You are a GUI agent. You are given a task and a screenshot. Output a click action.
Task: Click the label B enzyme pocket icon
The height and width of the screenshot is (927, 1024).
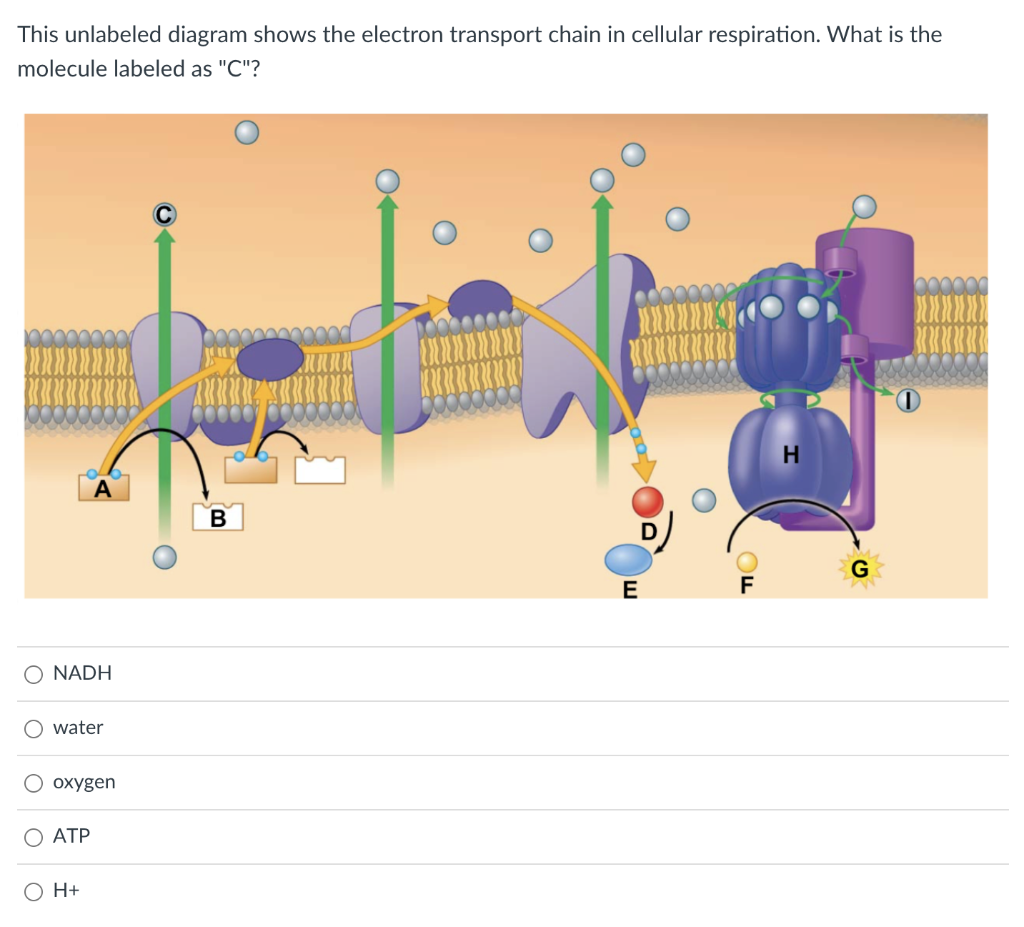point(218,517)
